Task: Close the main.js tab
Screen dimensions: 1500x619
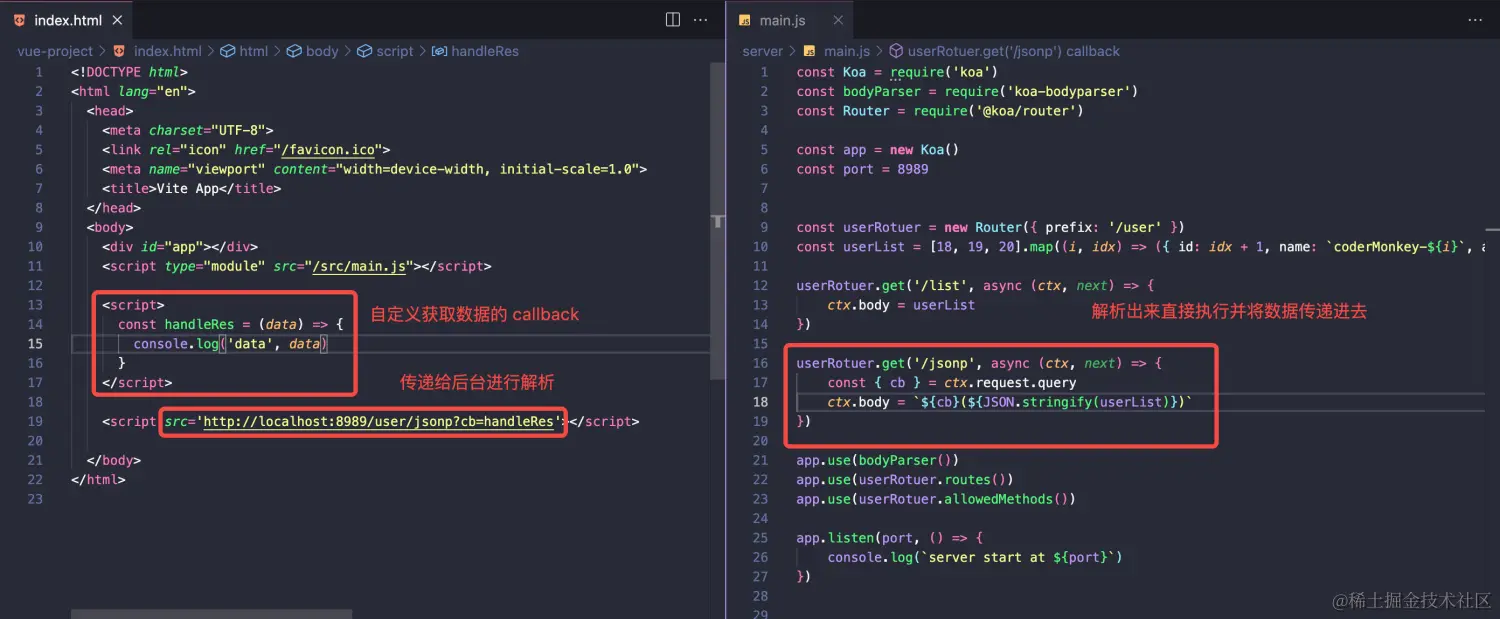Action: coord(838,20)
